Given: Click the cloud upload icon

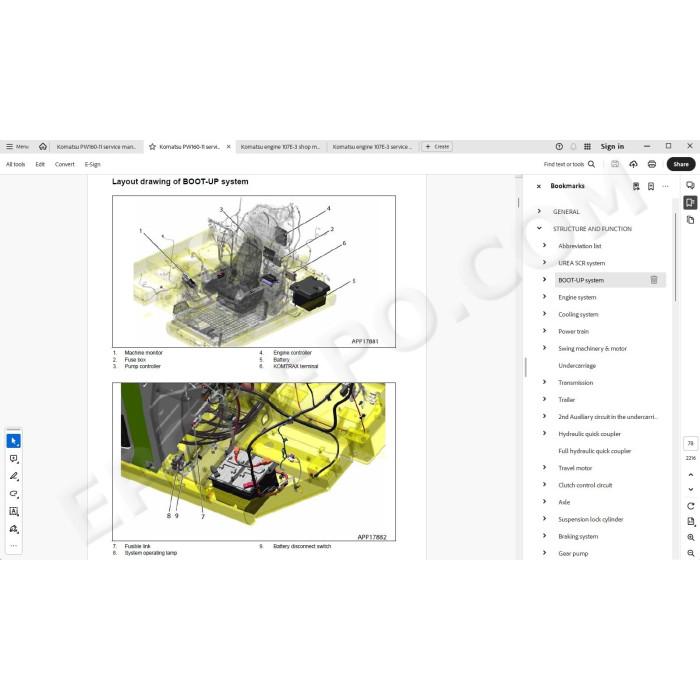Looking at the screenshot, I should (633, 164).
